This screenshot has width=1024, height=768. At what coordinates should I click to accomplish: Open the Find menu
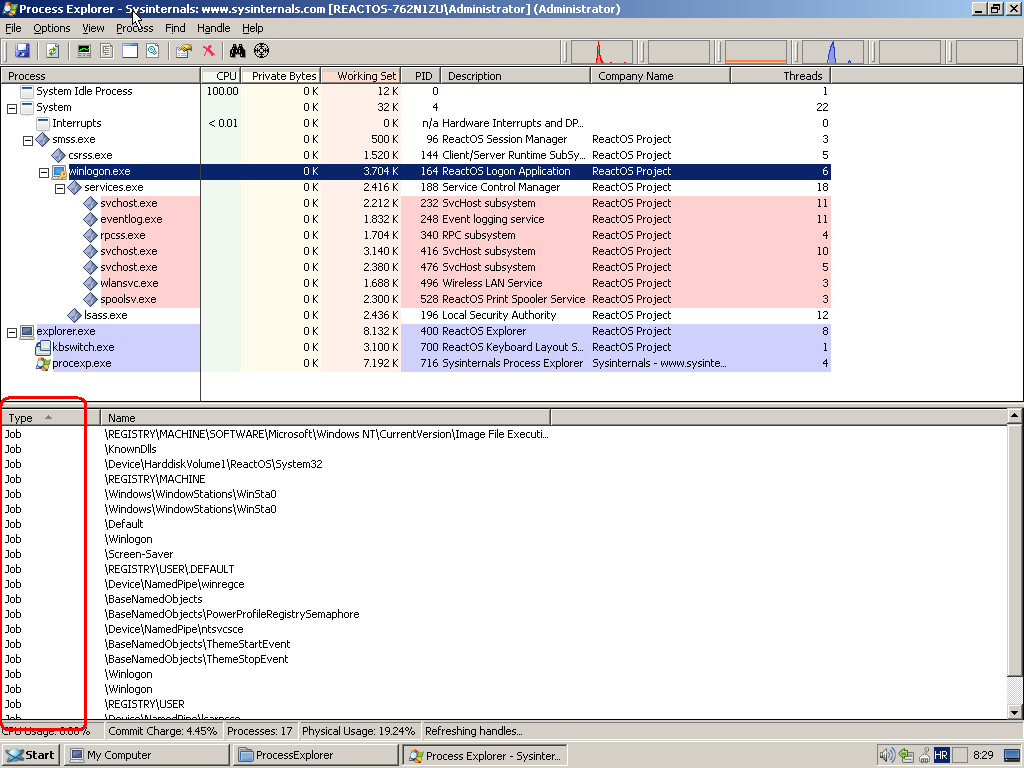[175, 28]
